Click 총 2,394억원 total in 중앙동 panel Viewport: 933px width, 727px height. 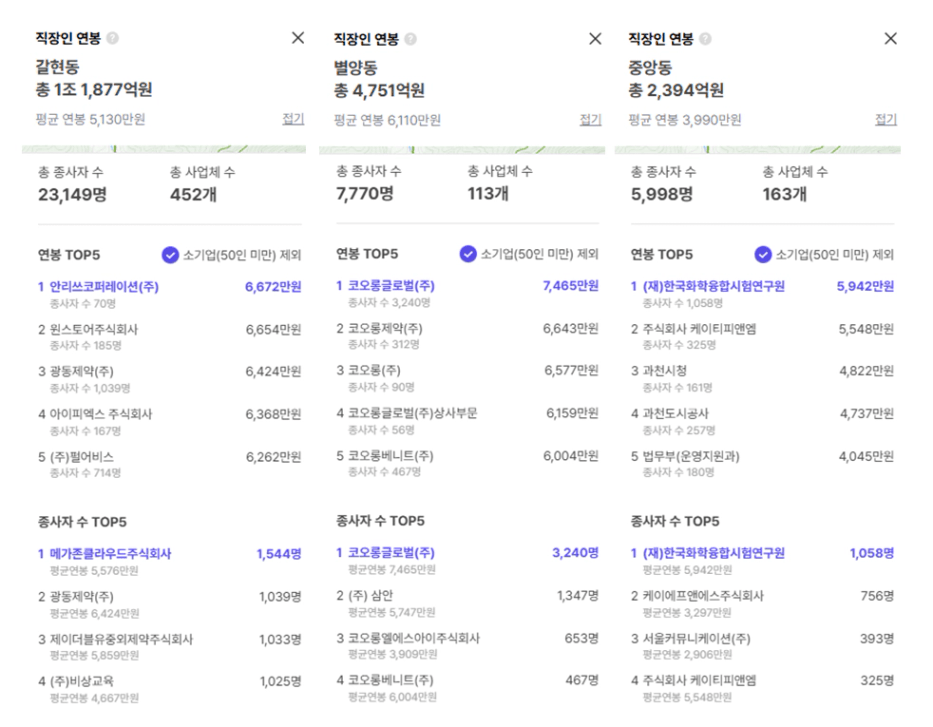(x=676, y=90)
